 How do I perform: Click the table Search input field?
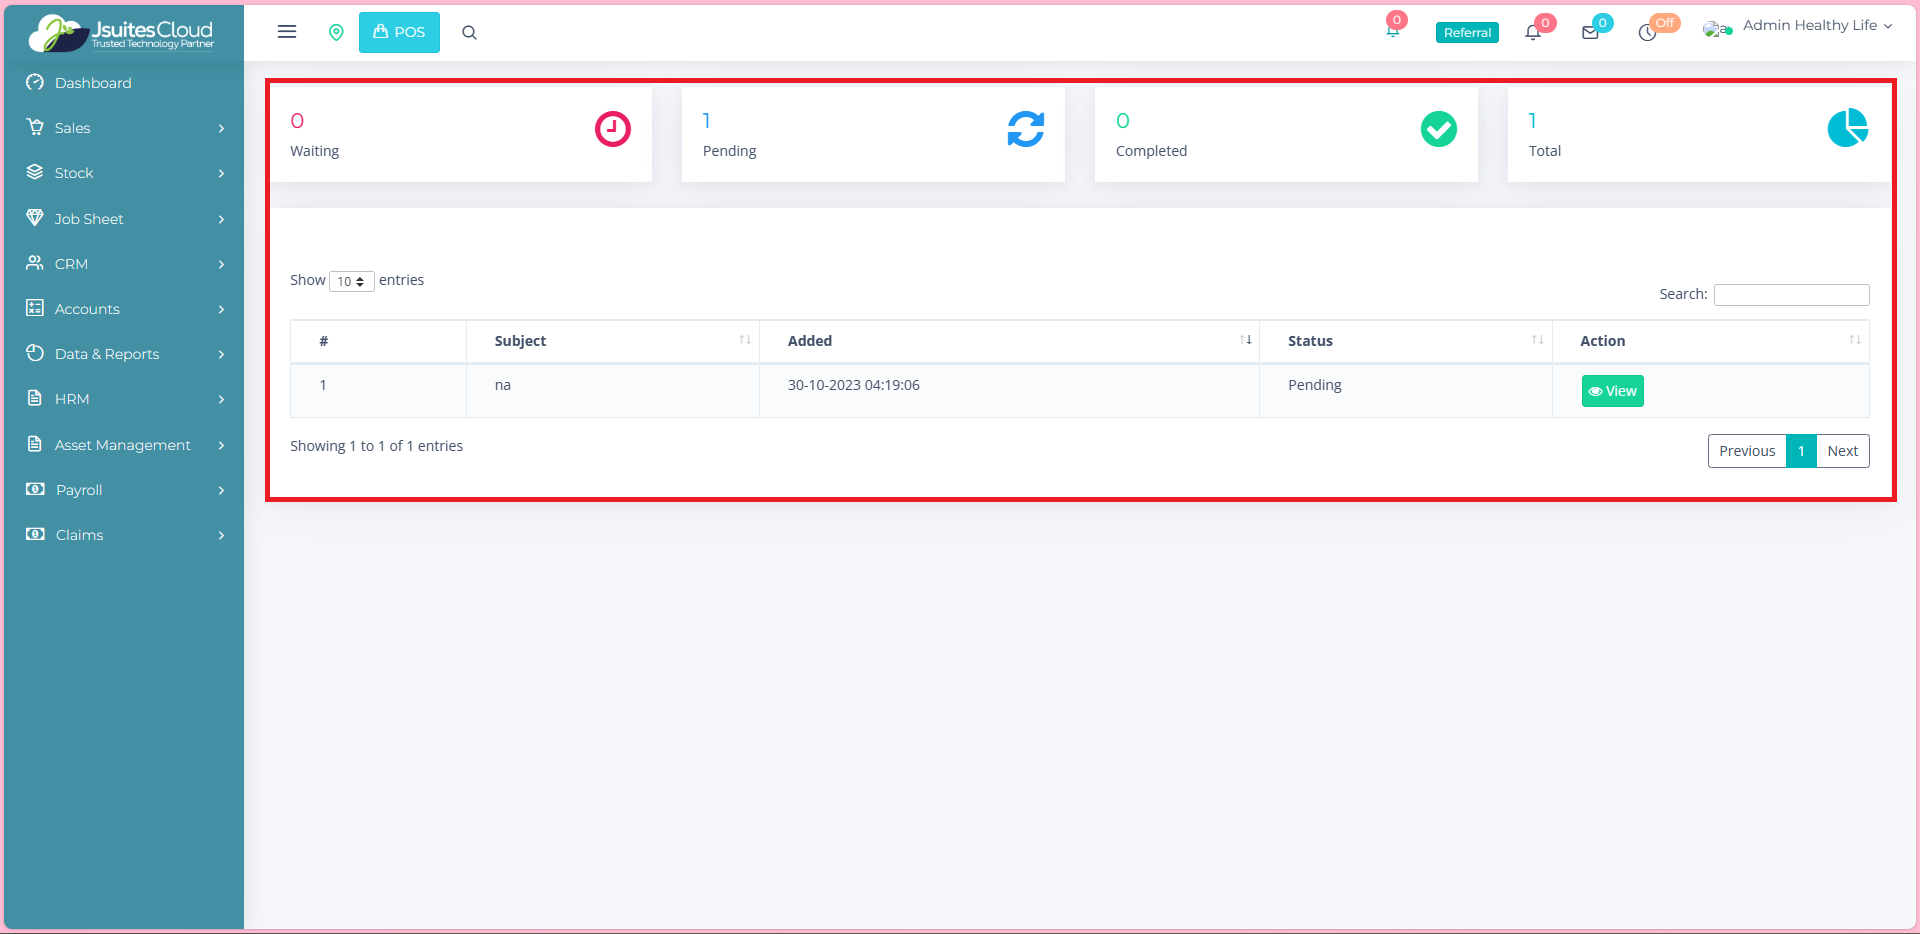1791,295
